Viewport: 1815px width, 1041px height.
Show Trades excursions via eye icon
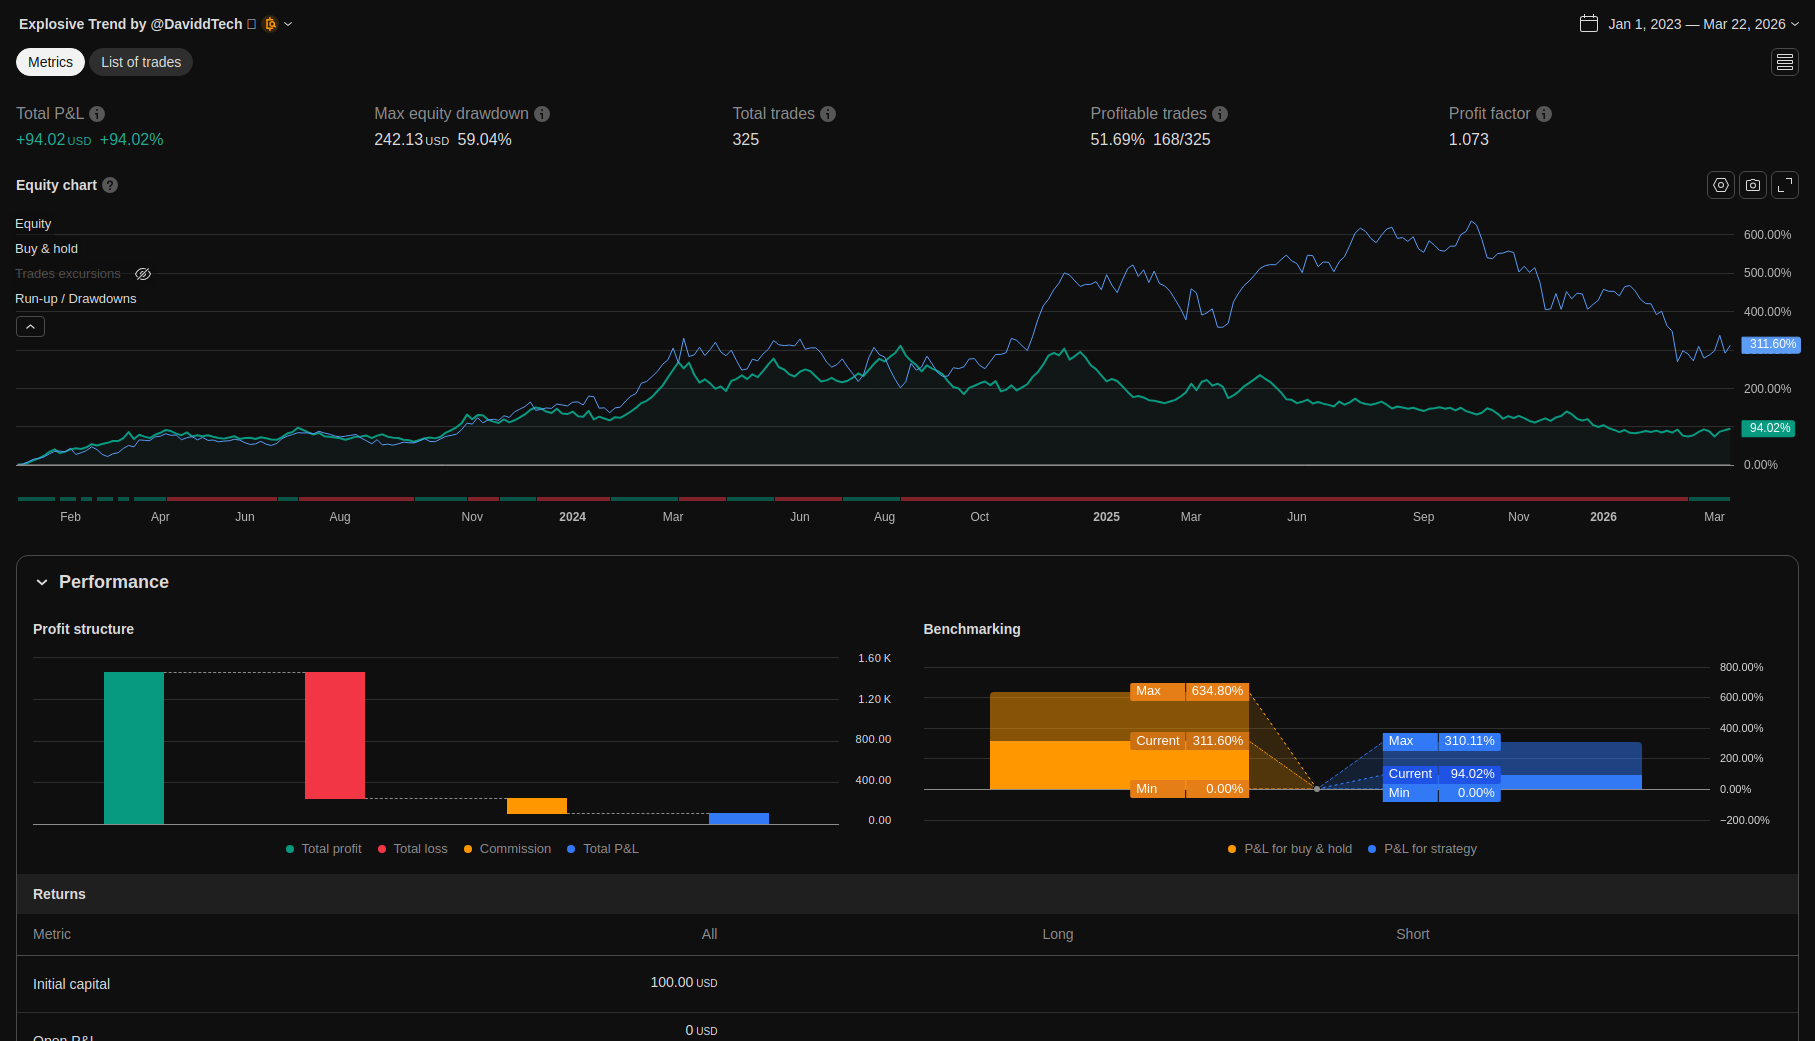(x=143, y=274)
